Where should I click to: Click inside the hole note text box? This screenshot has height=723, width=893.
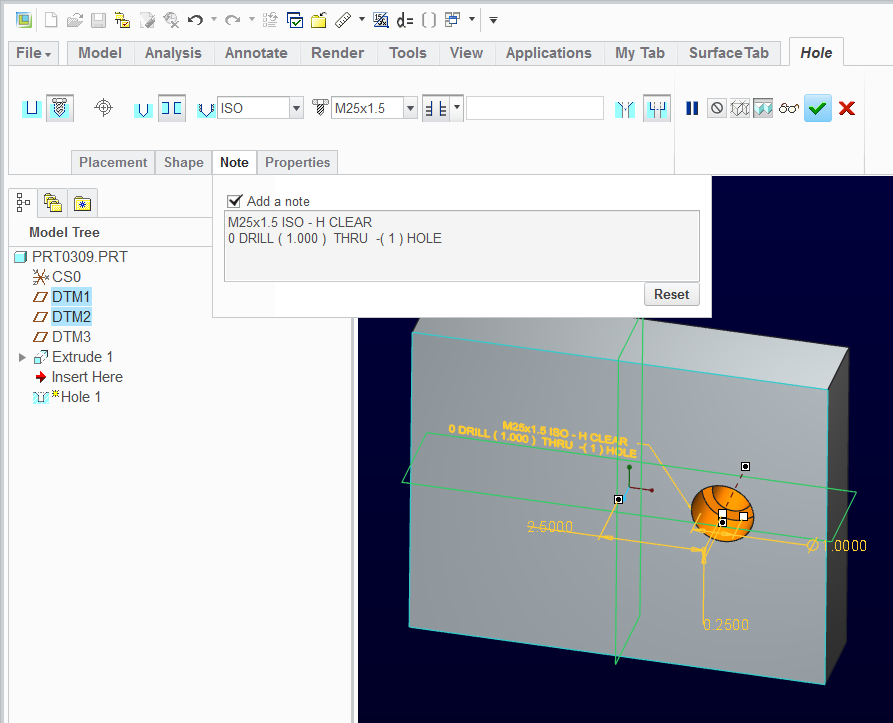[462, 246]
